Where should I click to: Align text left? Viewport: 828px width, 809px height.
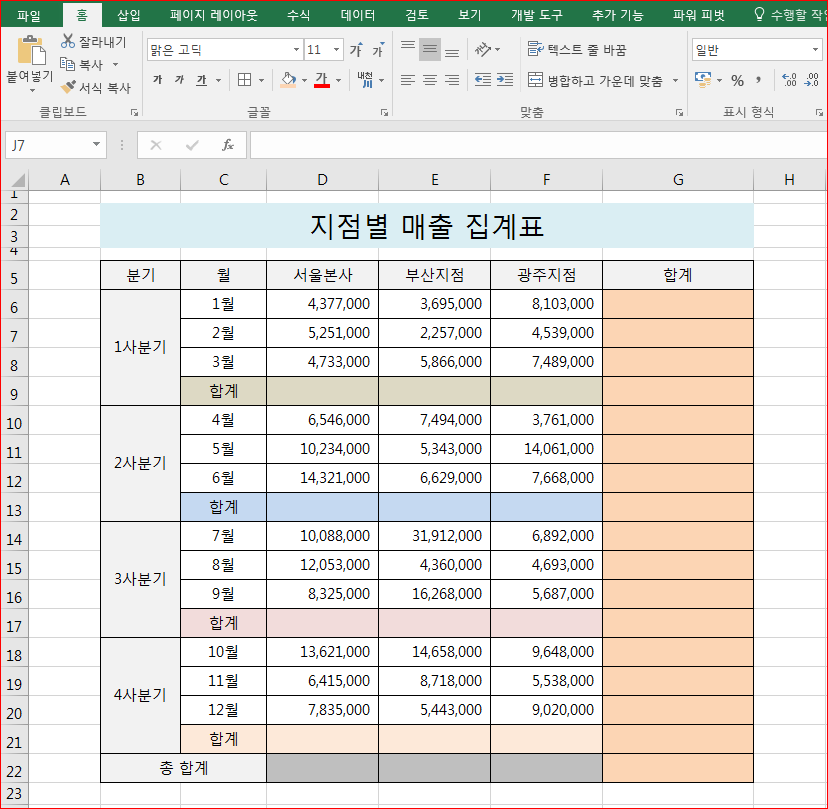tap(408, 80)
